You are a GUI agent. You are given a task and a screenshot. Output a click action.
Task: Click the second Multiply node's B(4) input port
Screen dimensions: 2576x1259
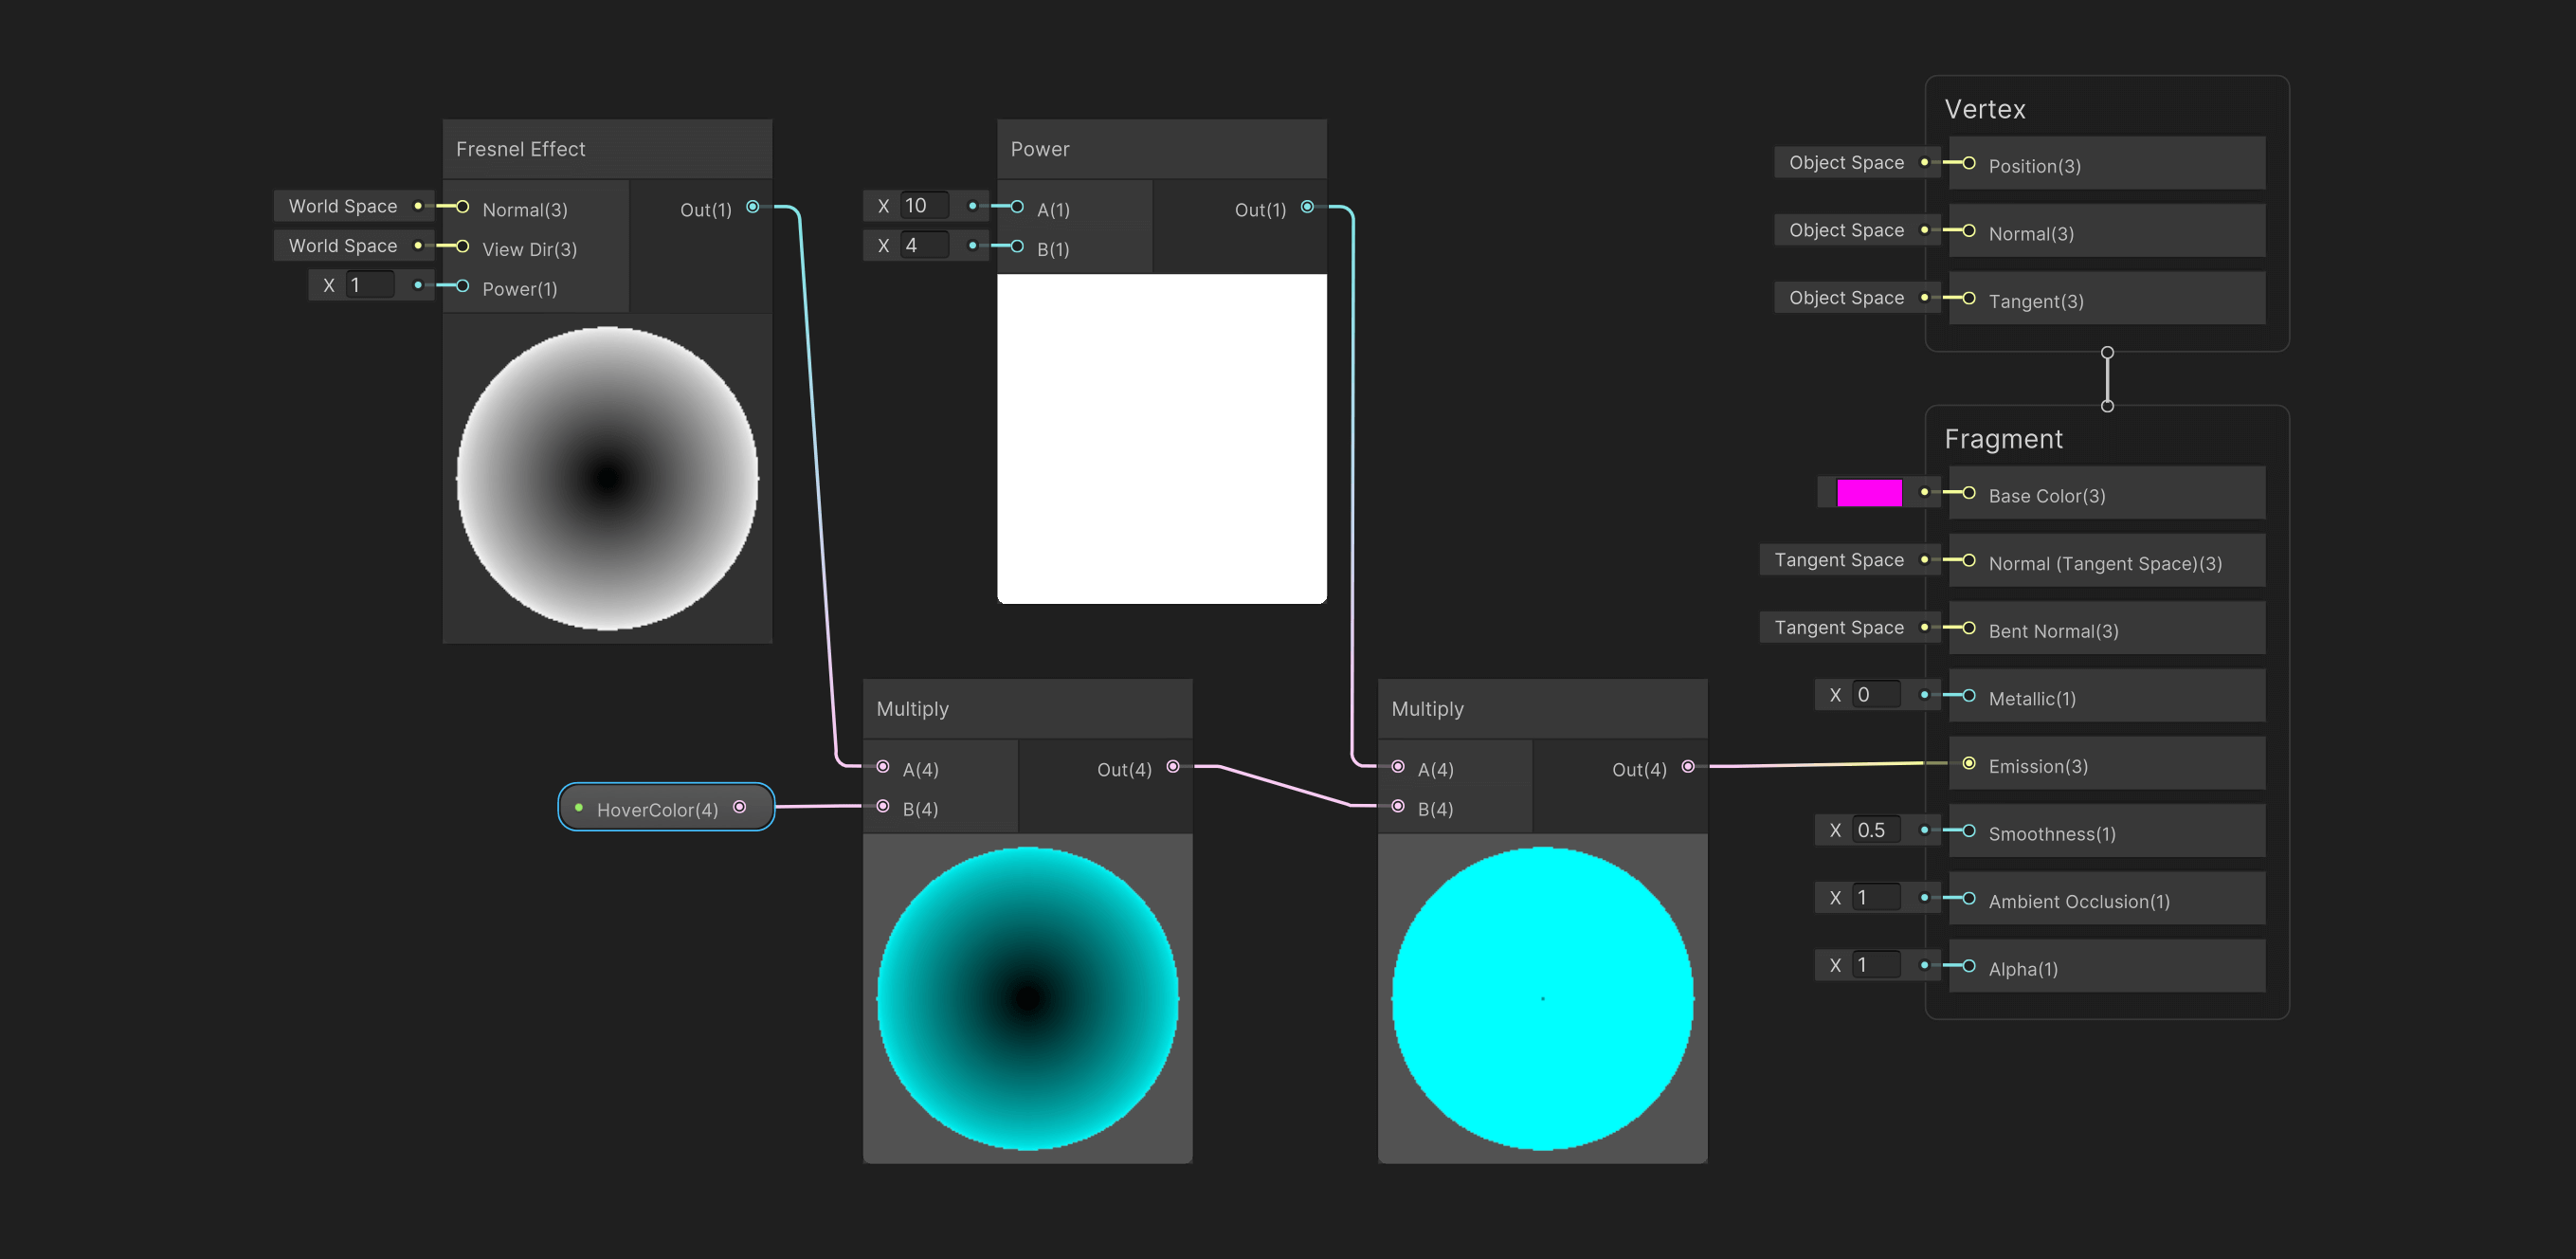tap(1398, 806)
